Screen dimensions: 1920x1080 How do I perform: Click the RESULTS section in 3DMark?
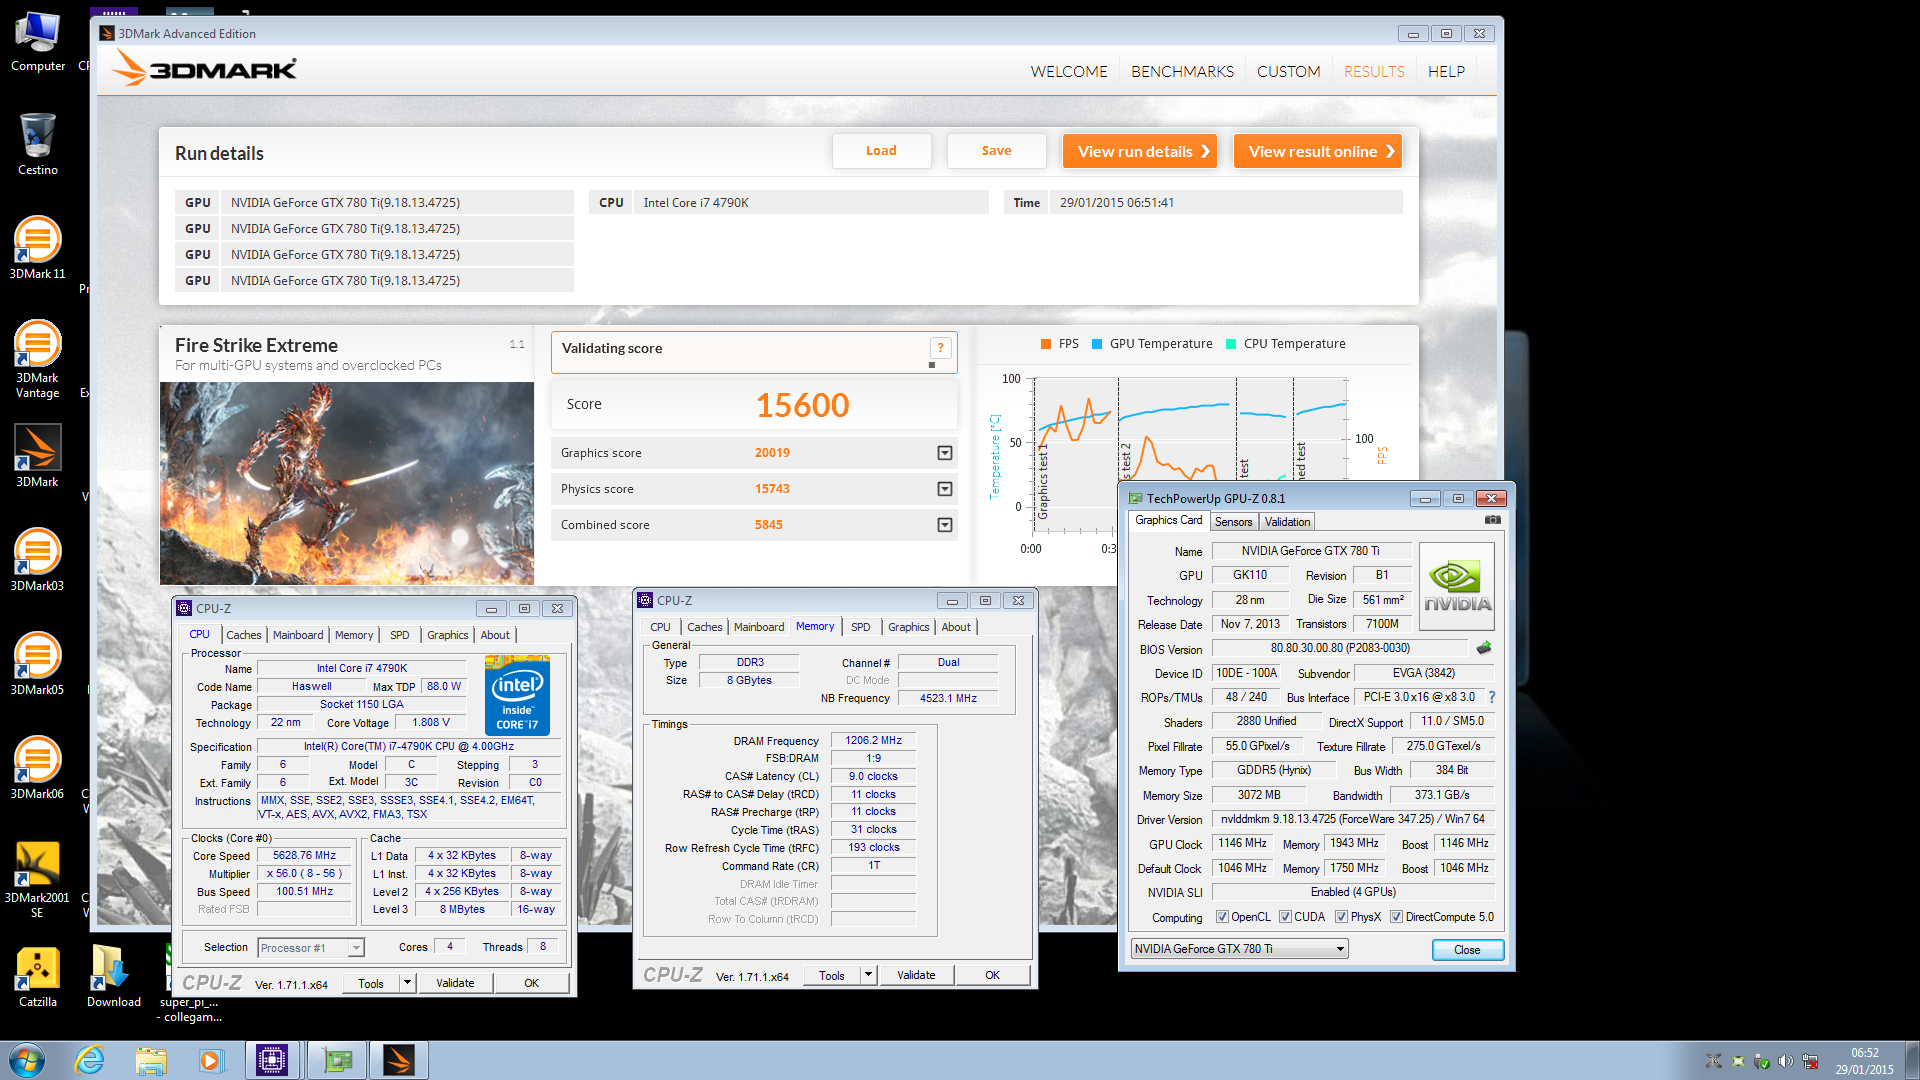point(1374,71)
